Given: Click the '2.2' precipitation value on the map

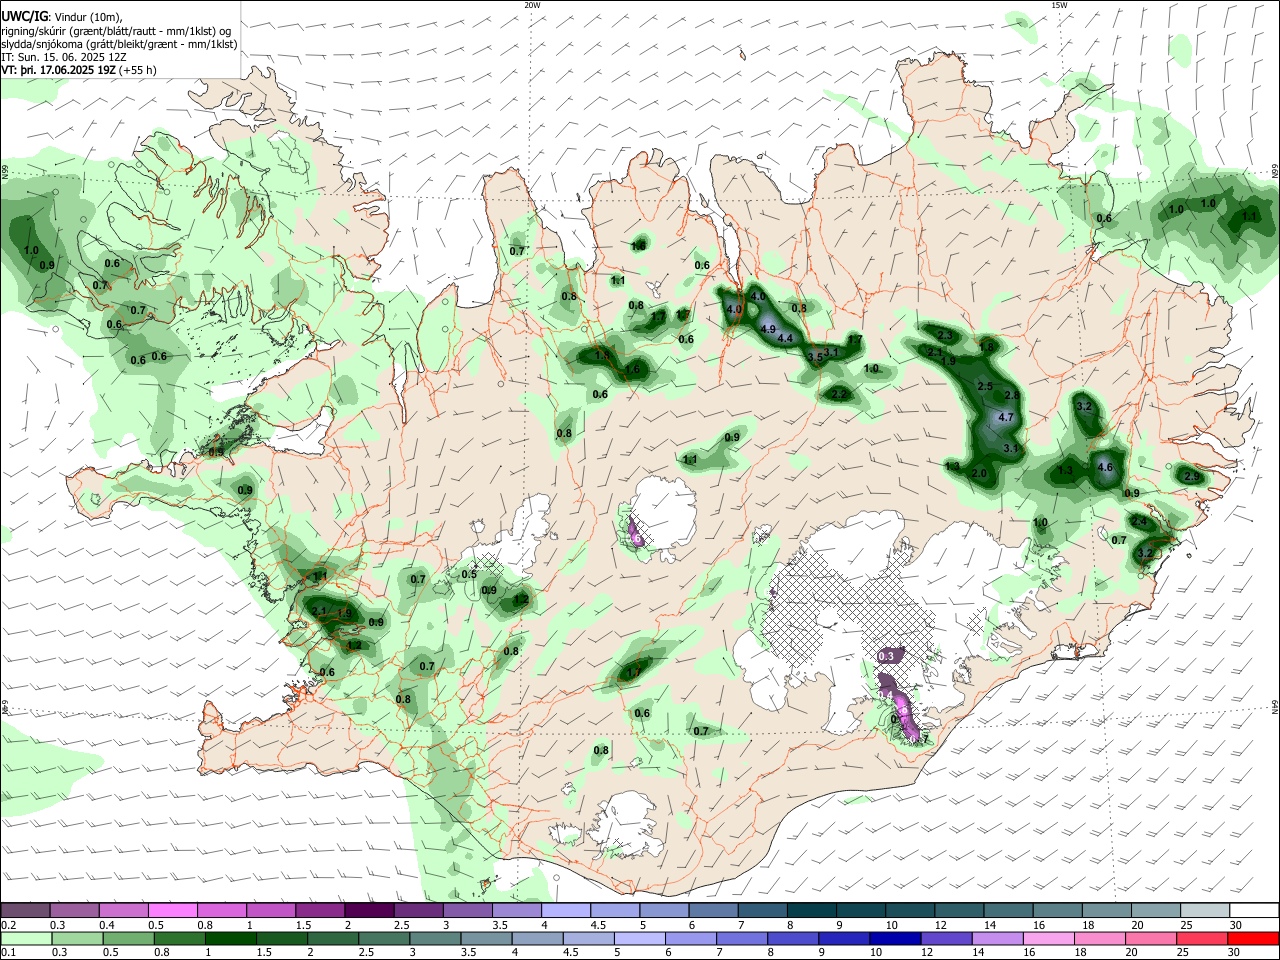Looking at the screenshot, I should point(839,395).
